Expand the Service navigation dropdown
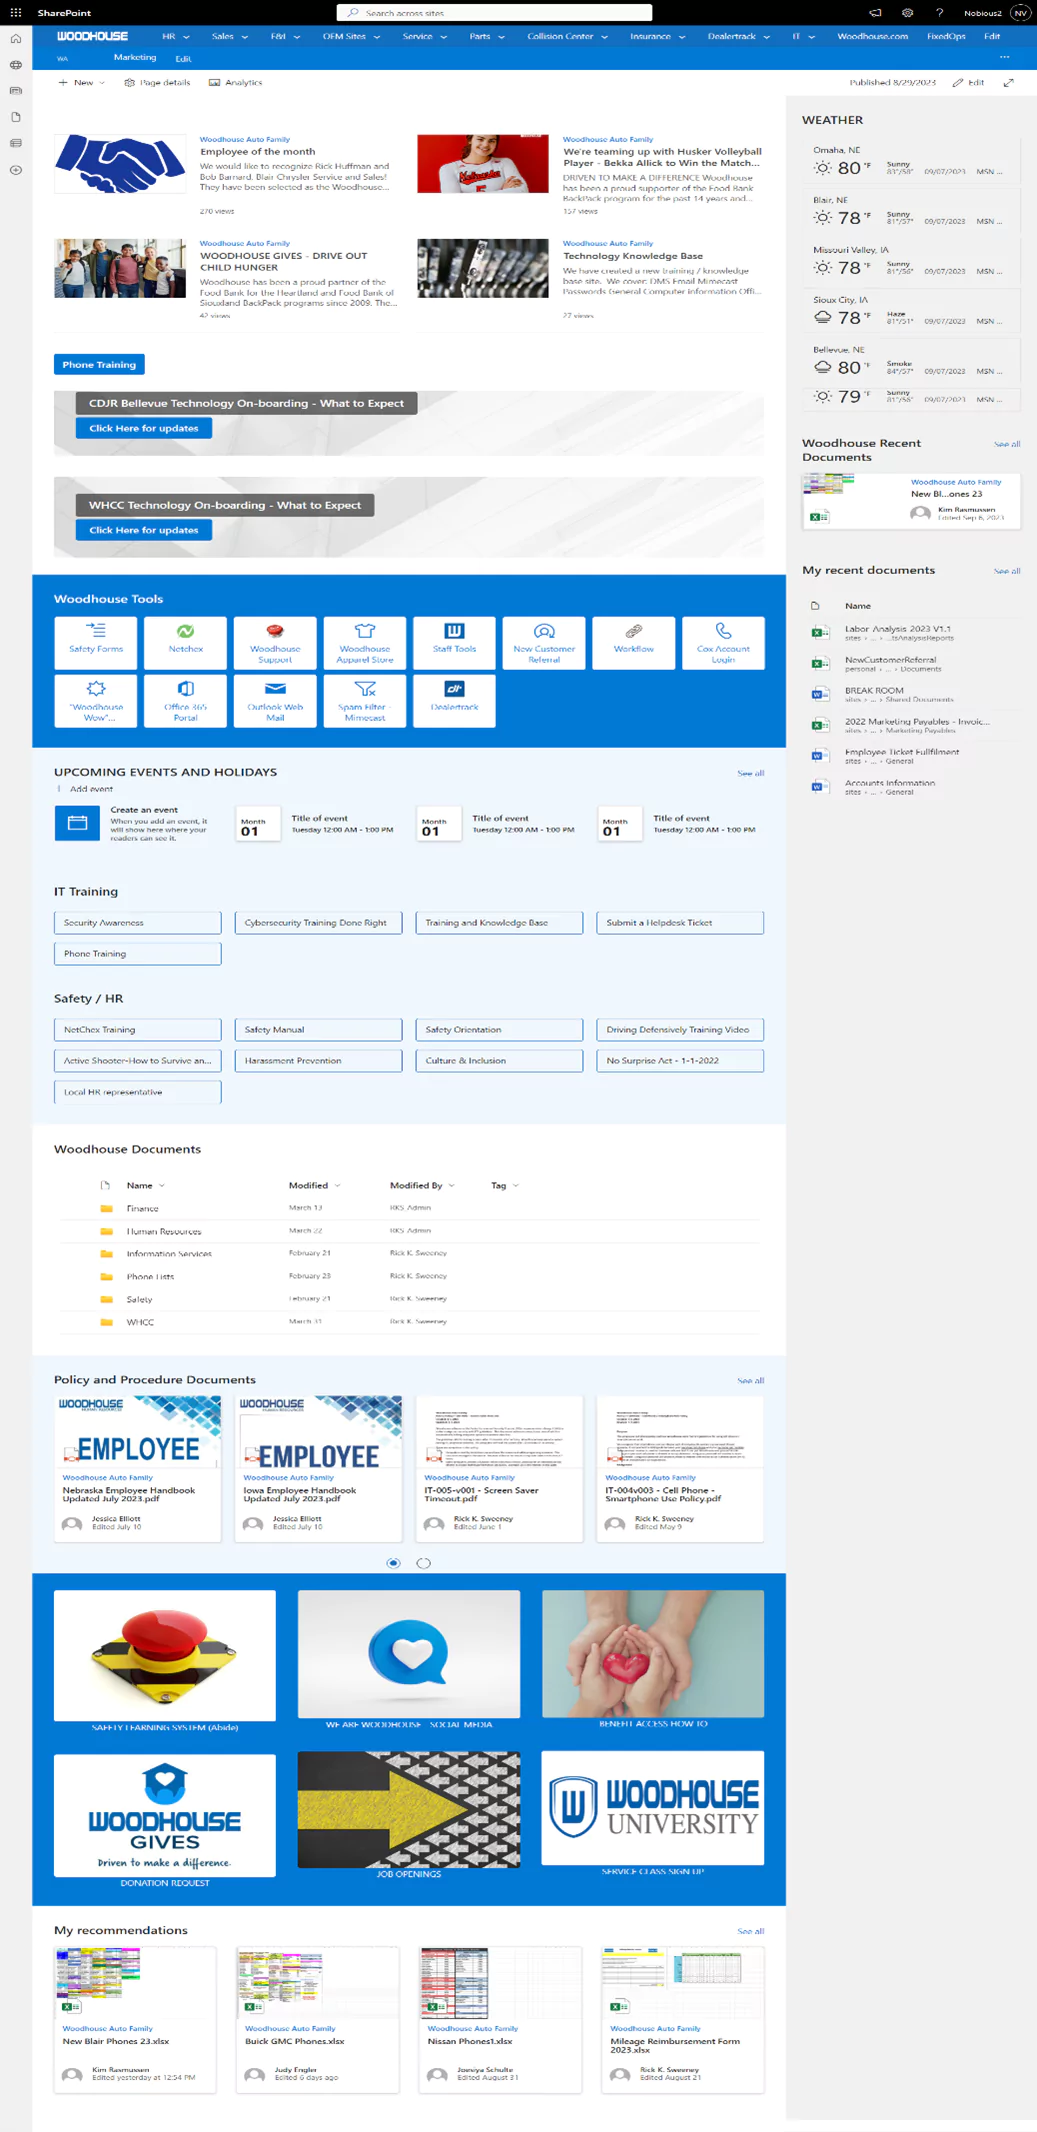This screenshot has width=1037, height=2132. tap(424, 36)
